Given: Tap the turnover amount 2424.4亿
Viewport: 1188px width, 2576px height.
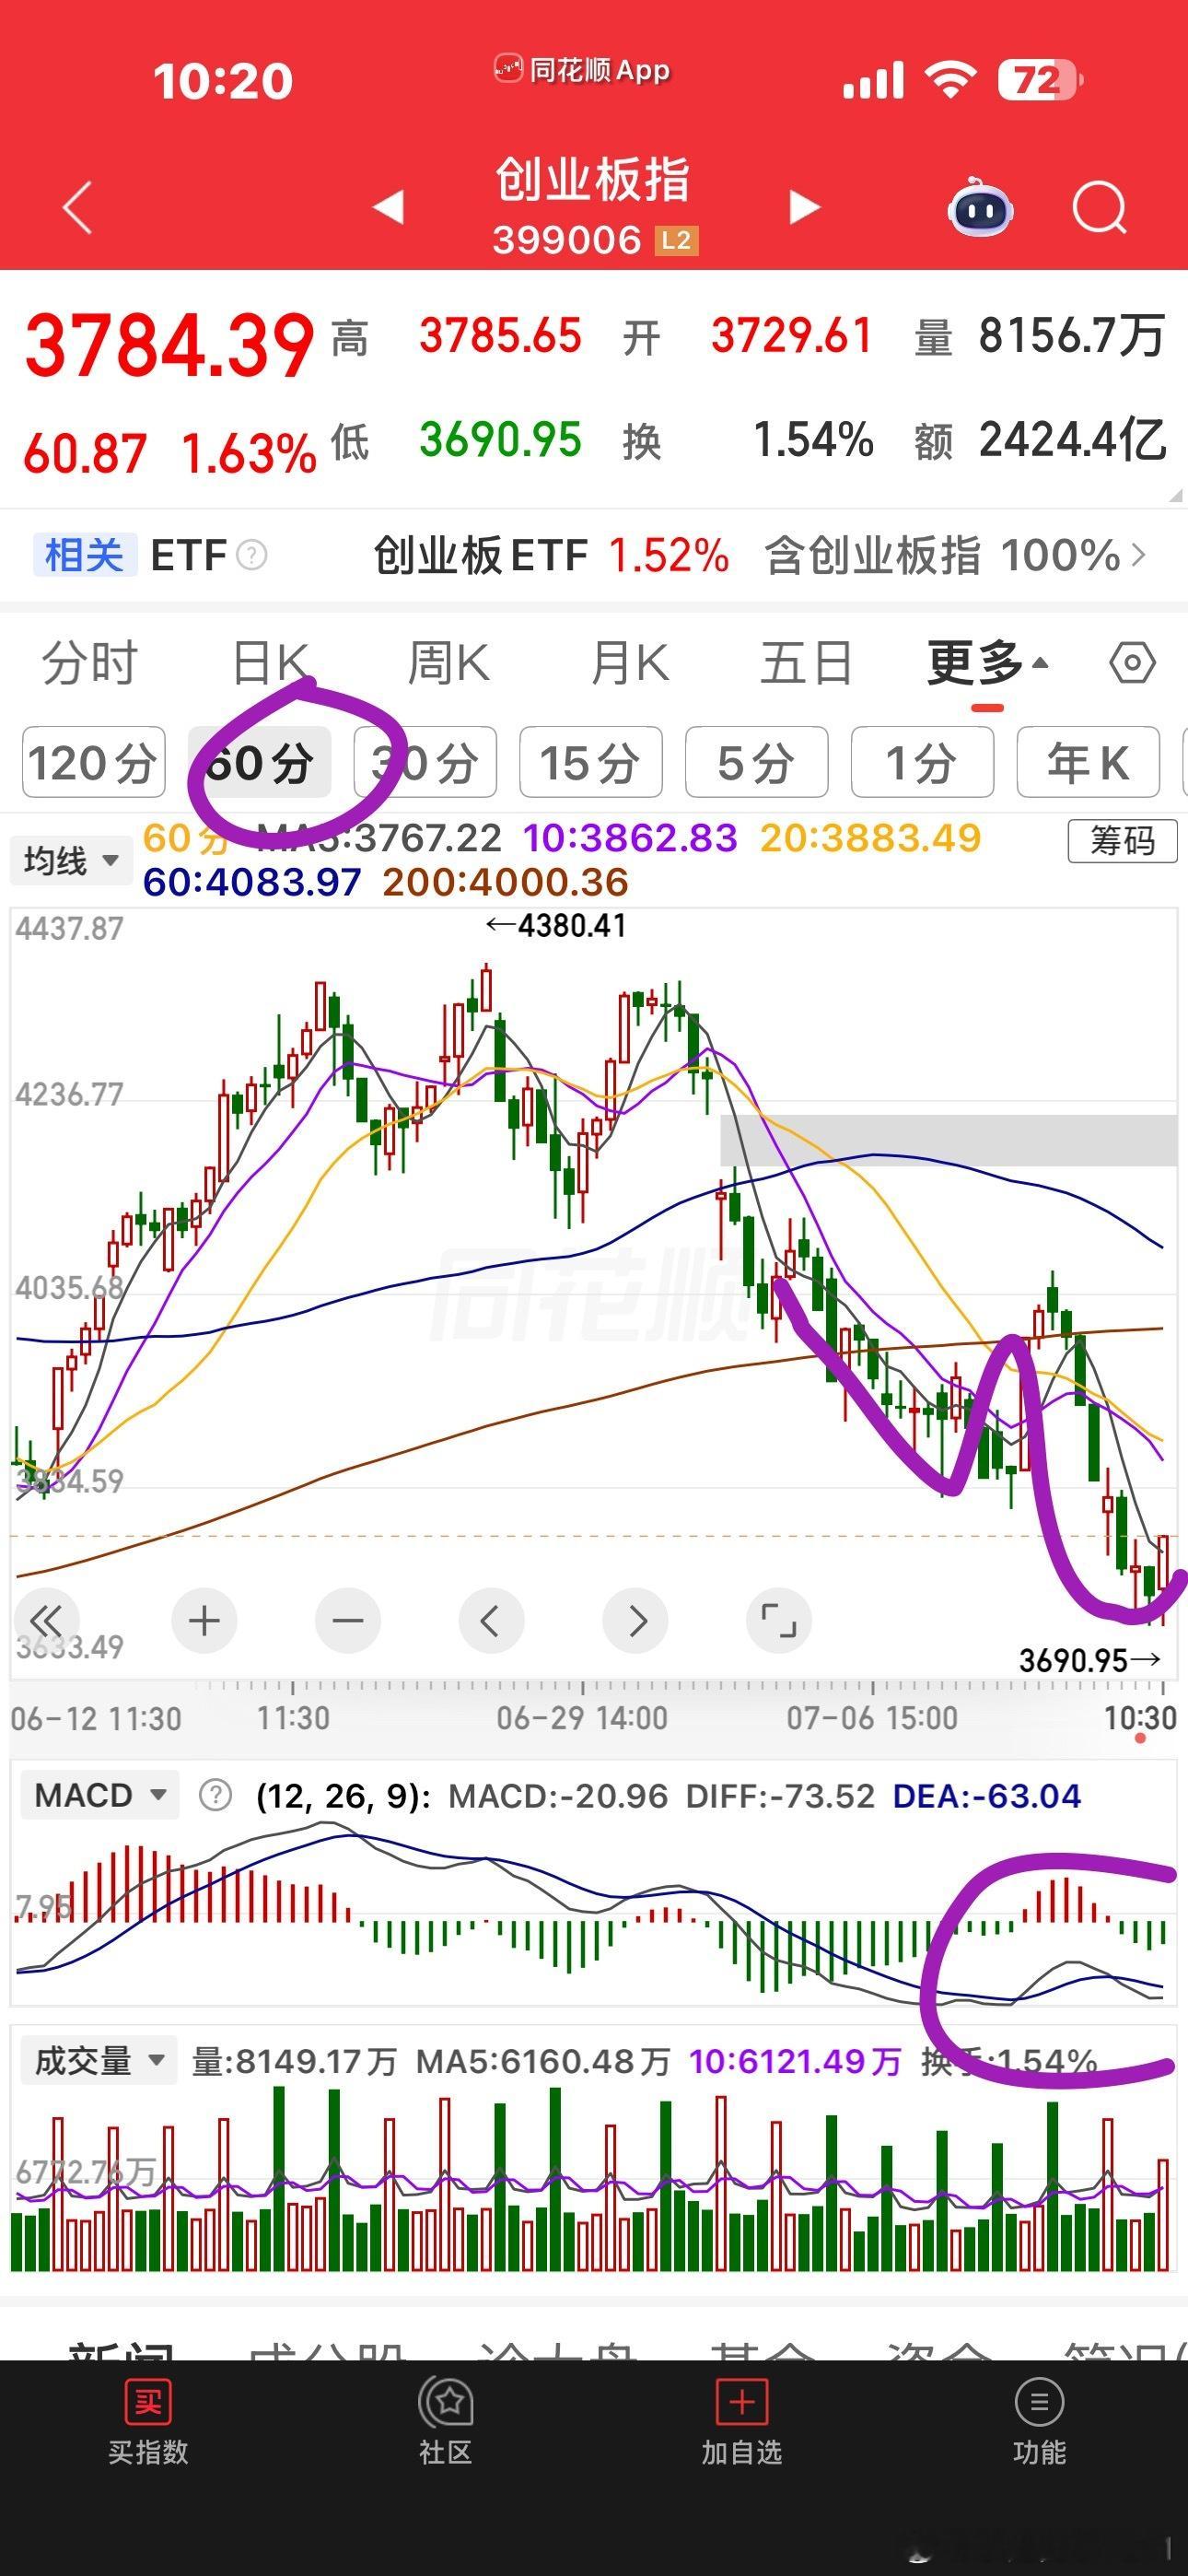Looking at the screenshot, I should pyautogui.click(x=1072, y=440).
